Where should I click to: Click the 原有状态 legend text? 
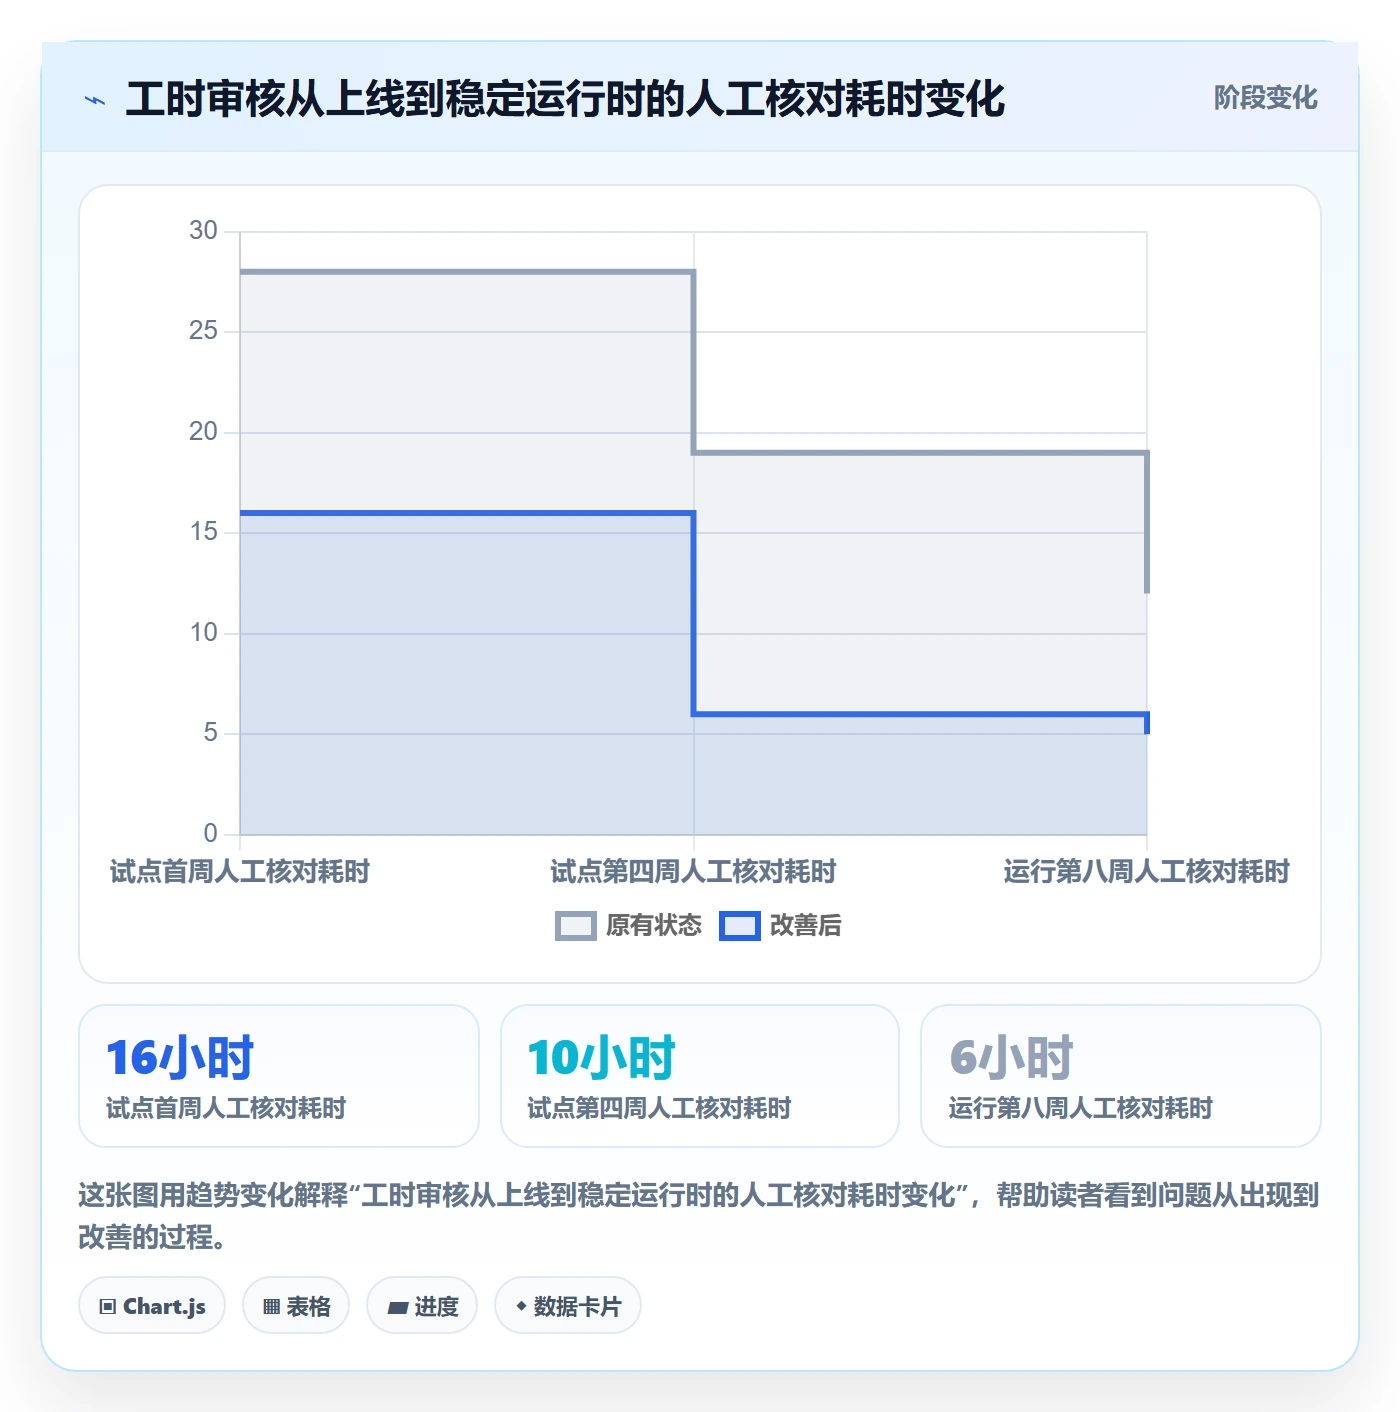(x=654, y=926)
